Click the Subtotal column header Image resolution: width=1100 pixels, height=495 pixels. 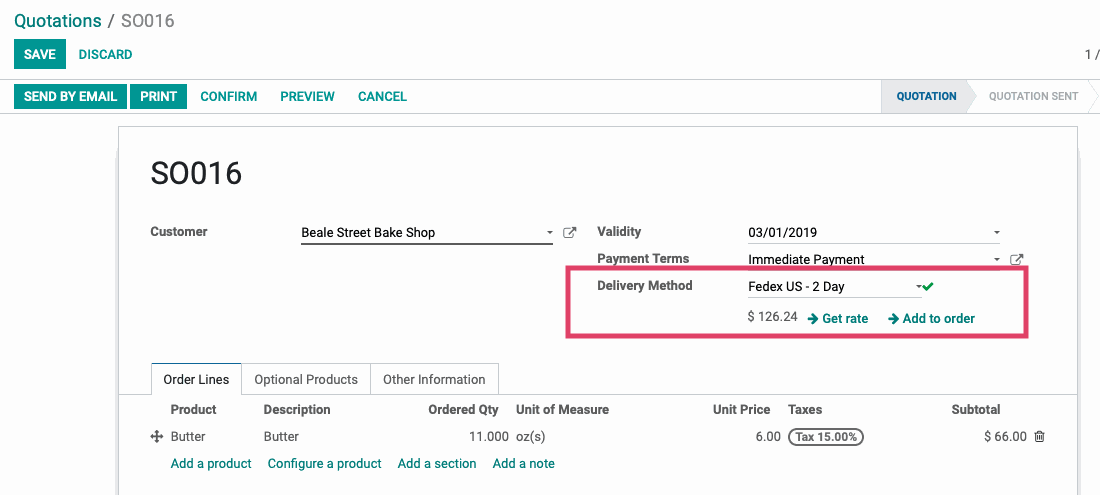976,409
